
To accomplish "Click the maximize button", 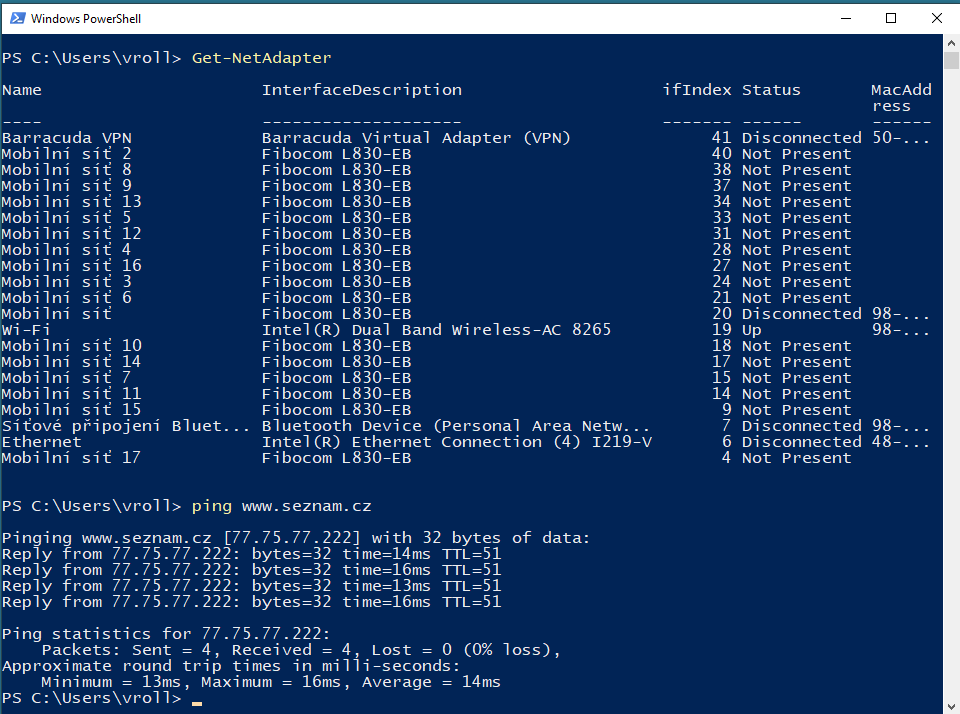I will coord(891,18).
